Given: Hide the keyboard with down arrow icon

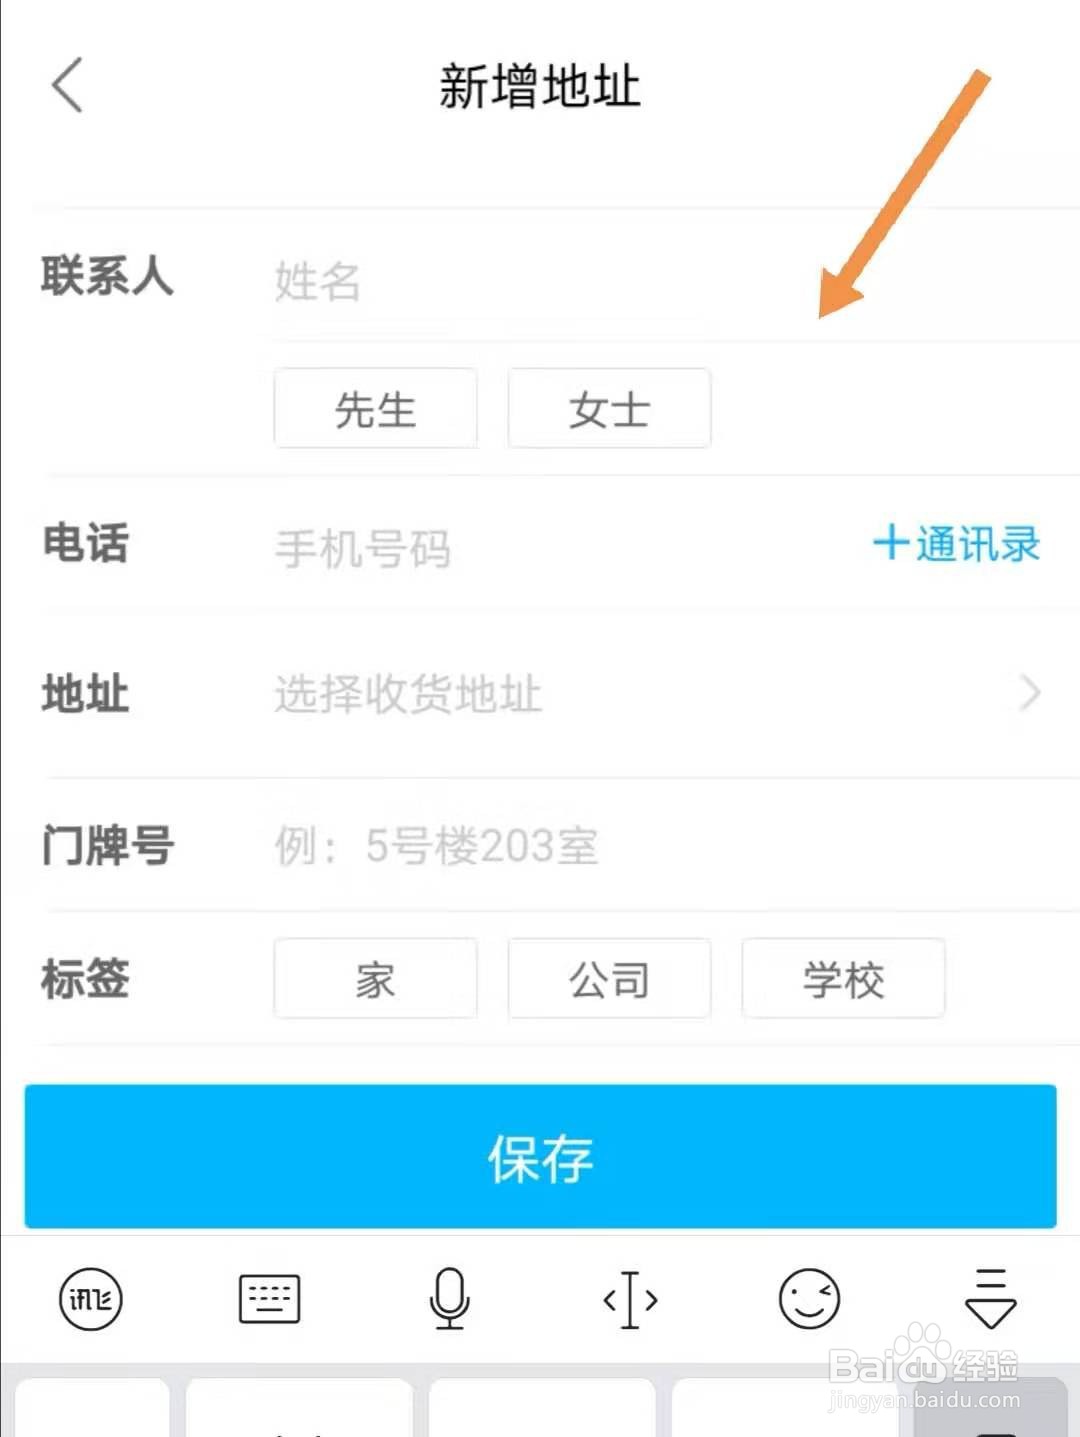Looking at the screenshot, I should pyautogui.click(x=990, y=1298).
